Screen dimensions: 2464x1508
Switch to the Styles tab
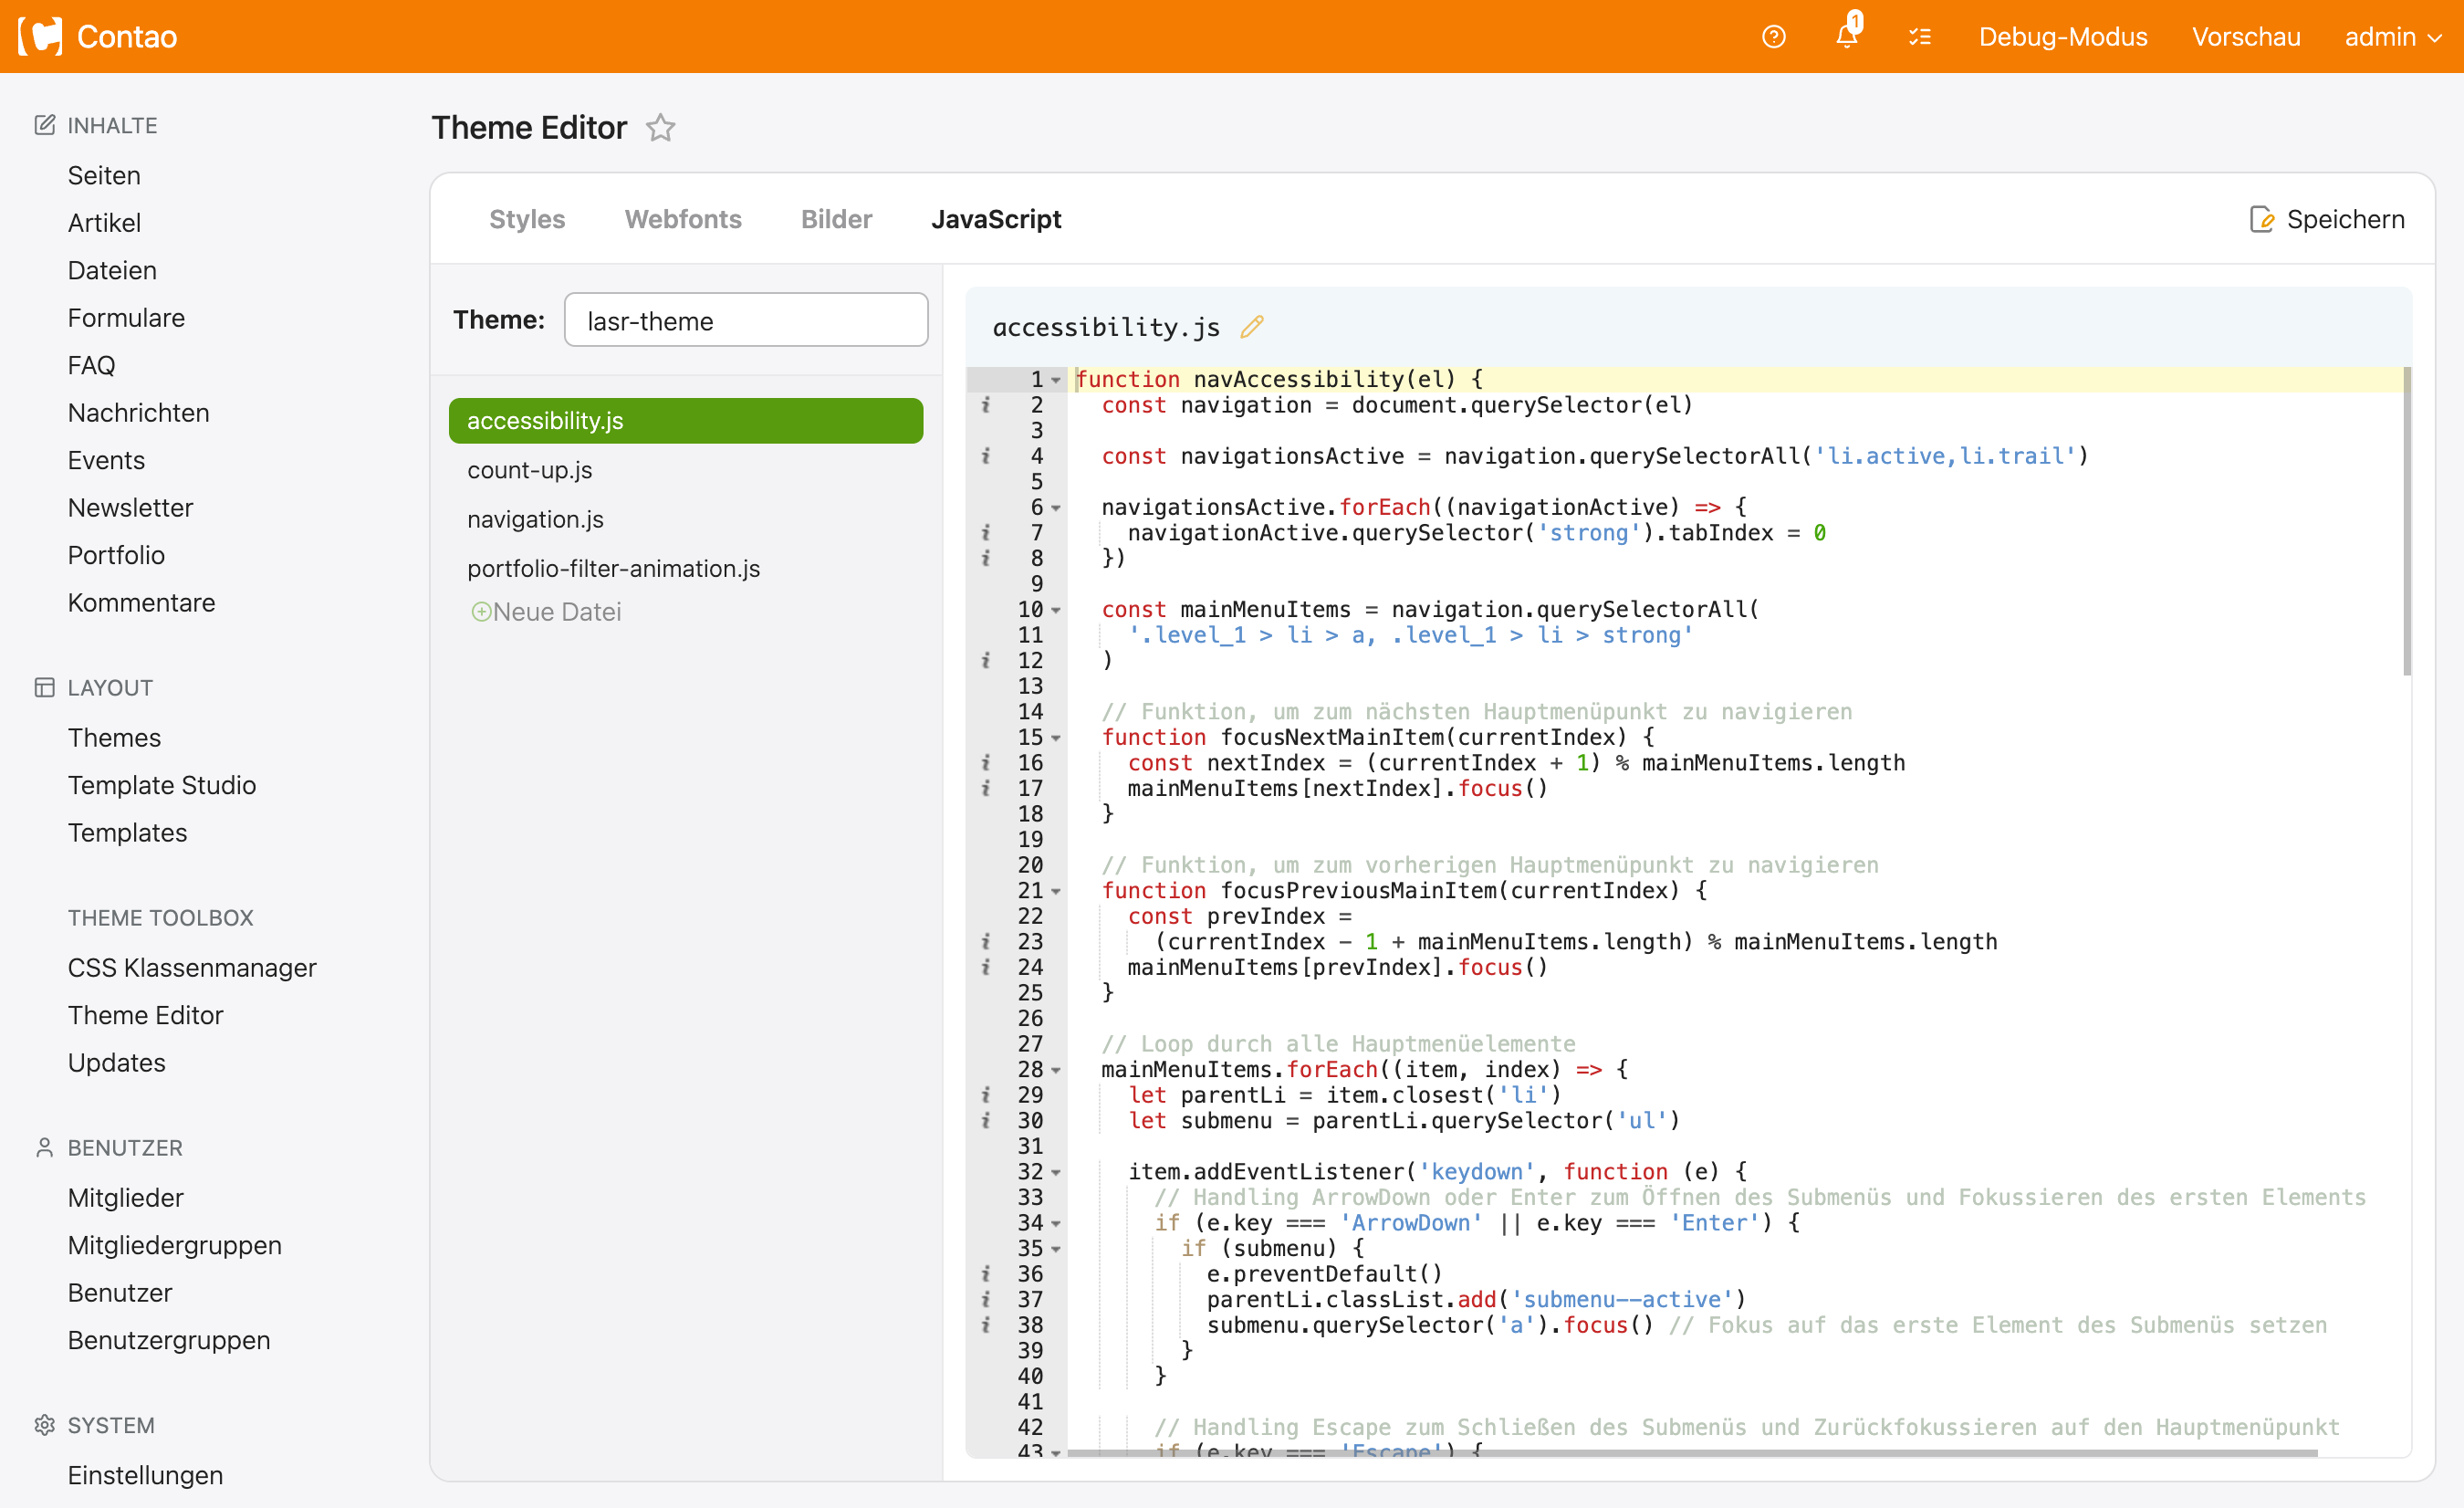[527, 219]
